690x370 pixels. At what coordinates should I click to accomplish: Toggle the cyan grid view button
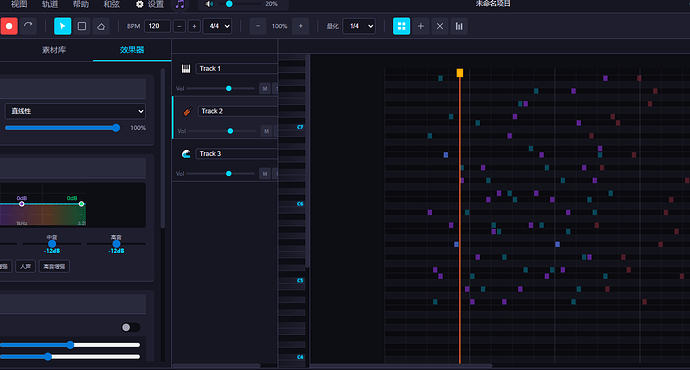pos(401,26)
